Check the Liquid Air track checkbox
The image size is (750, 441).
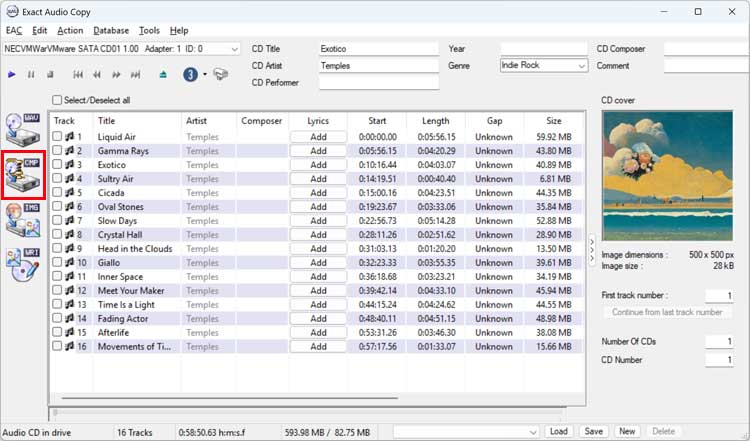coord(57,136)
